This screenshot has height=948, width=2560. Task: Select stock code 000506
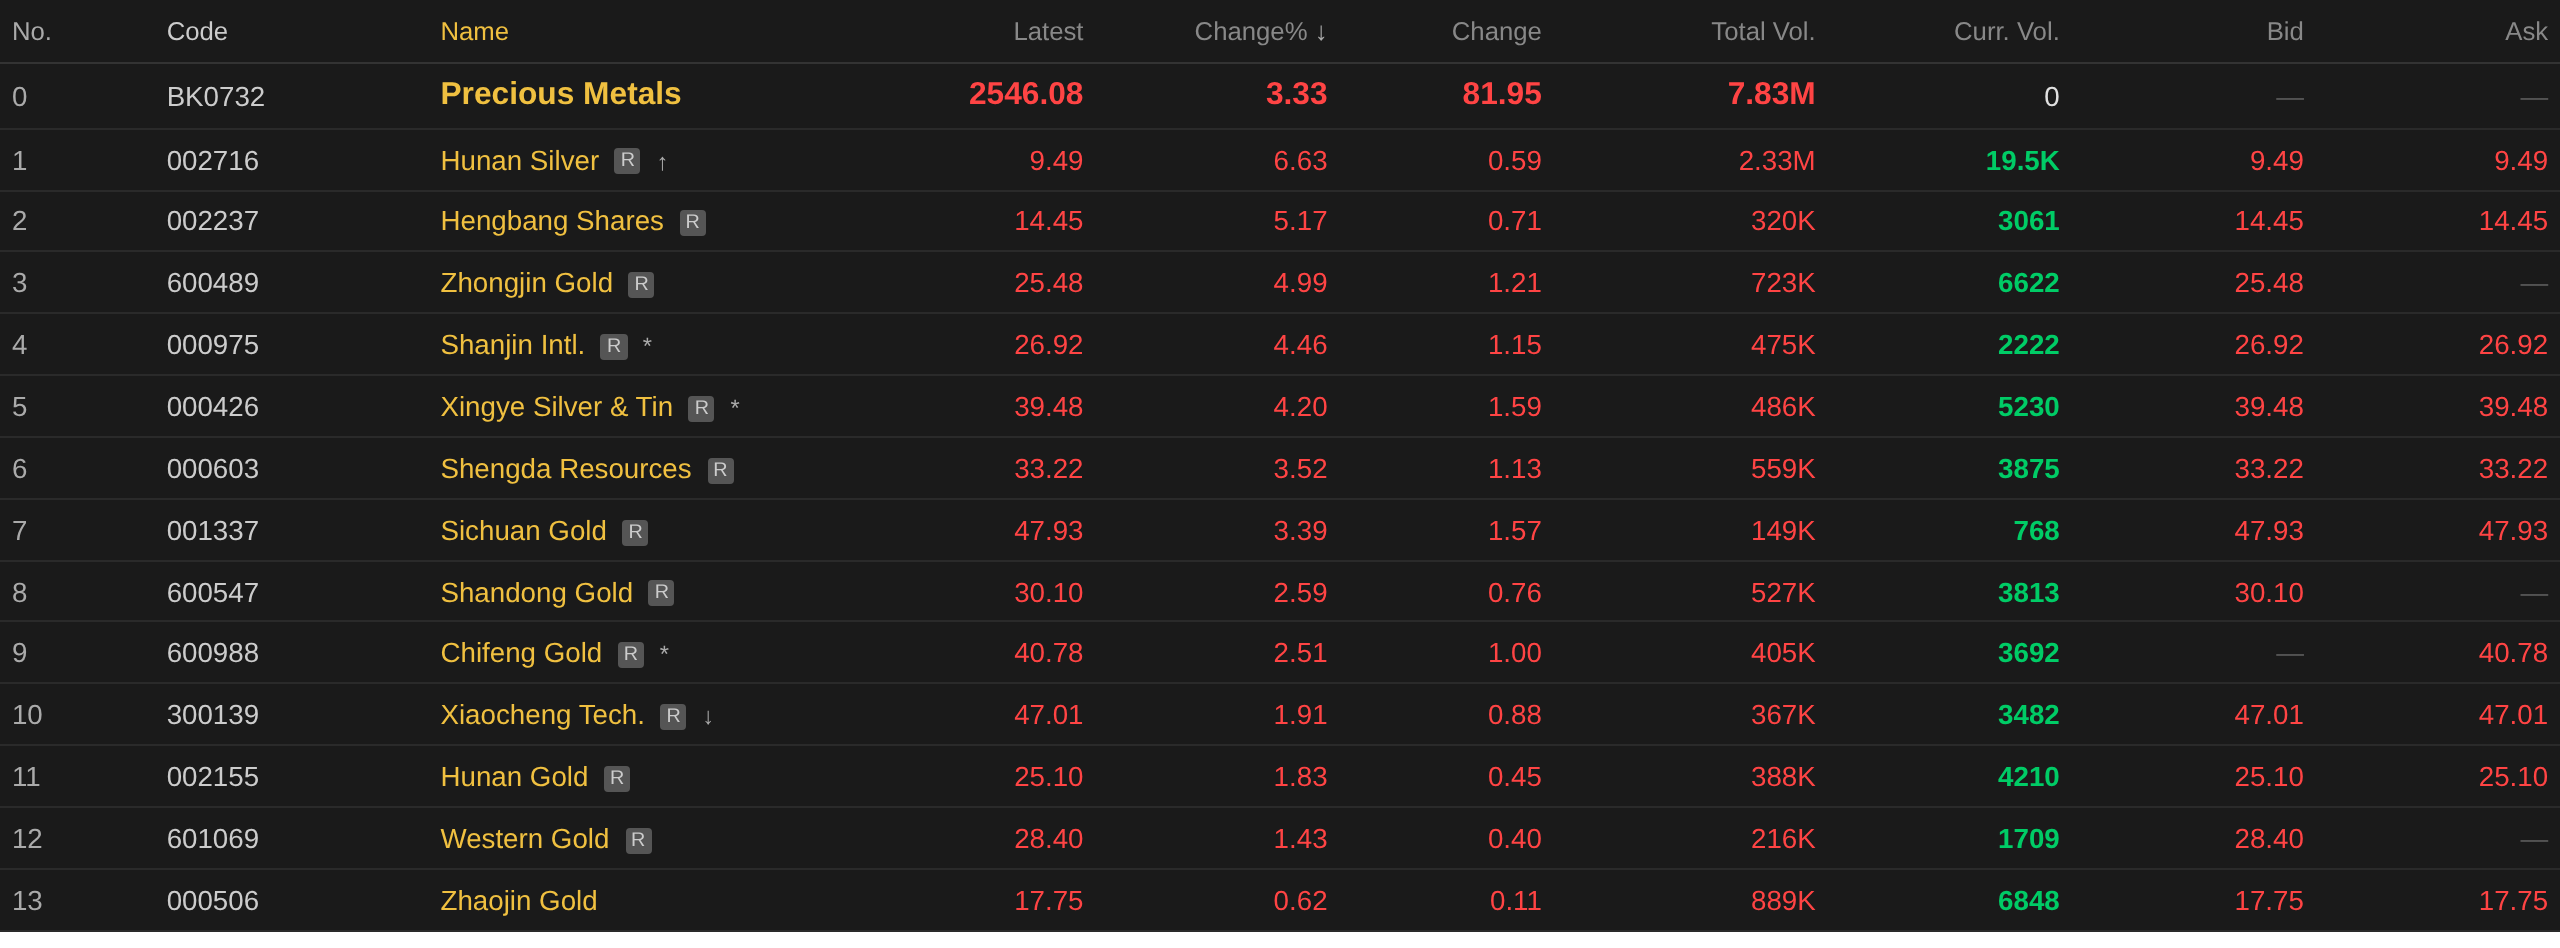click(213, 901)
